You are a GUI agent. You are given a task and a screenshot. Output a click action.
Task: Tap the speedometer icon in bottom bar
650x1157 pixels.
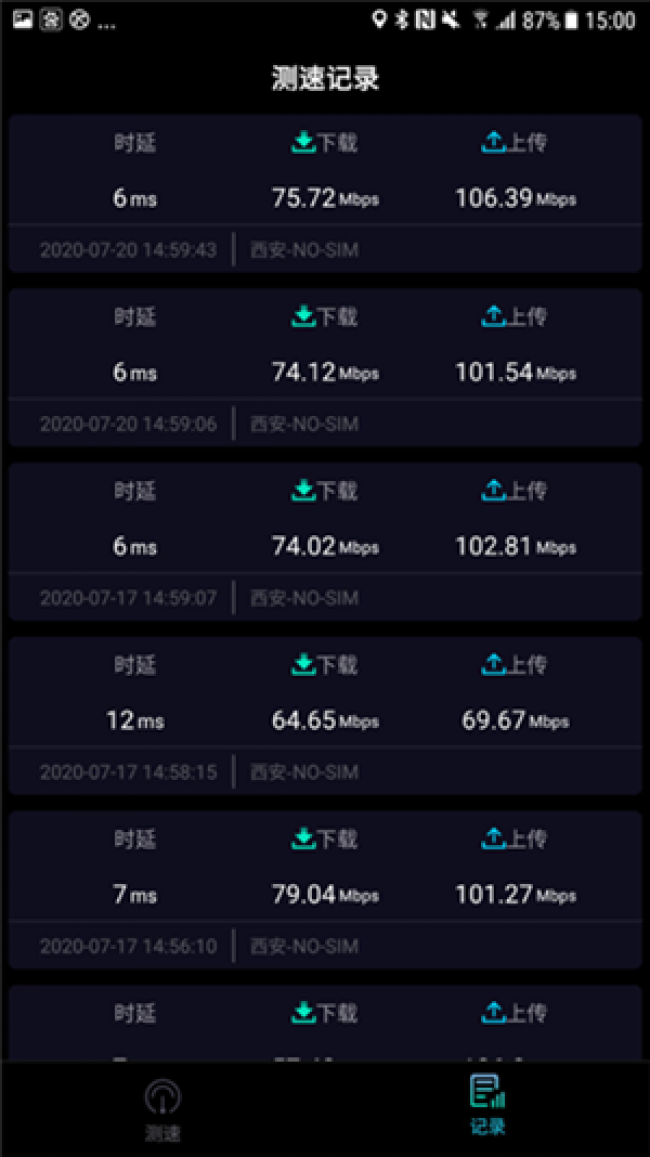click(162, 1096)
